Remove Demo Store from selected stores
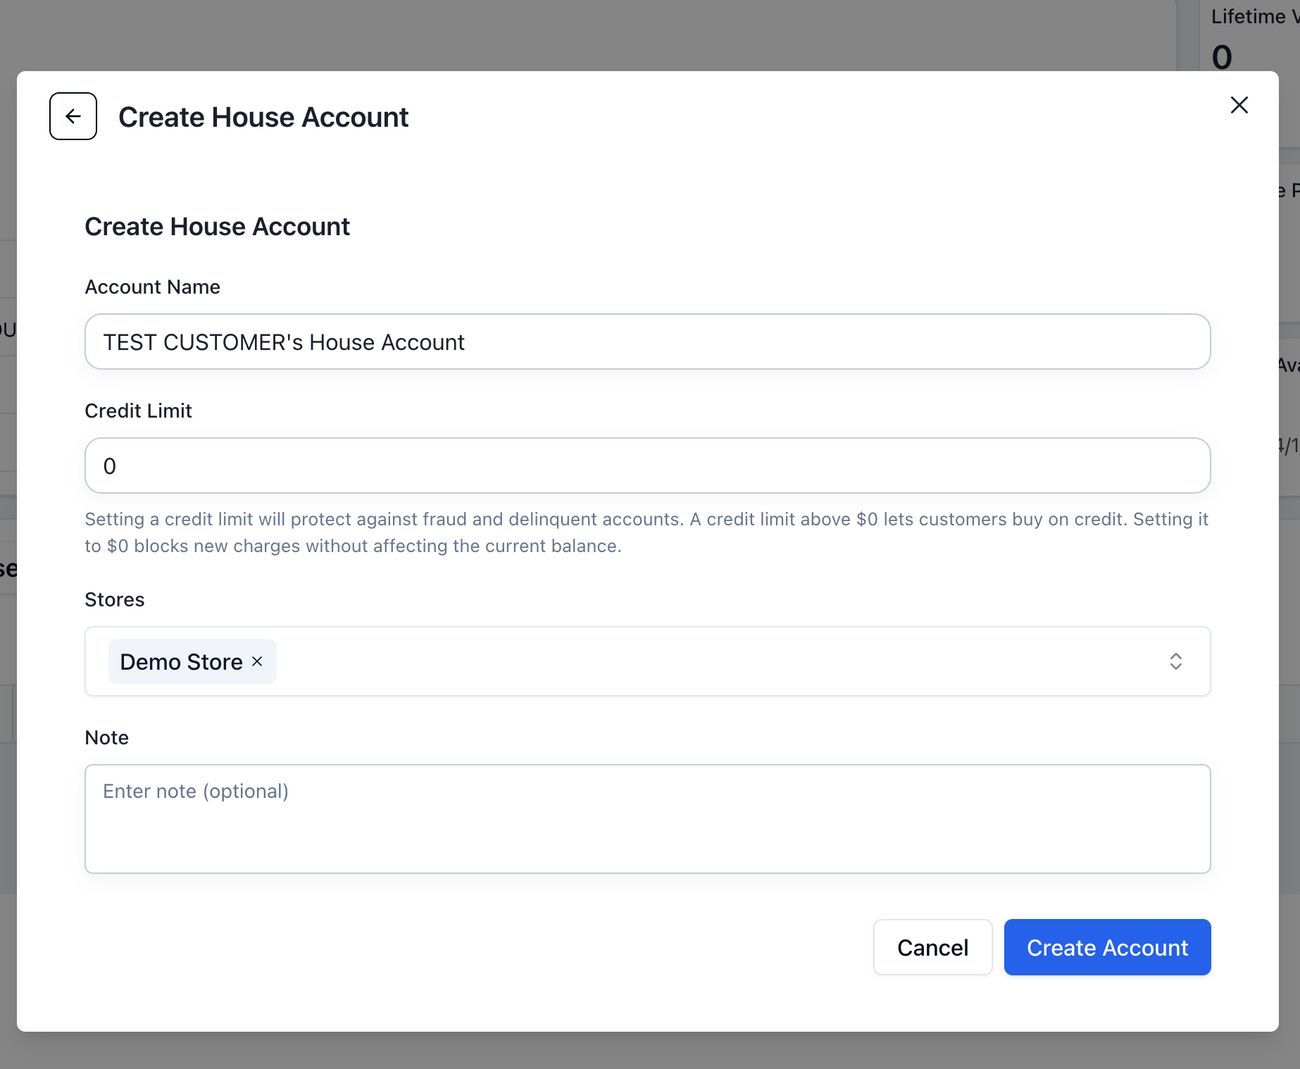This screenshot has height=1069, width=1300. coord(257,662)
